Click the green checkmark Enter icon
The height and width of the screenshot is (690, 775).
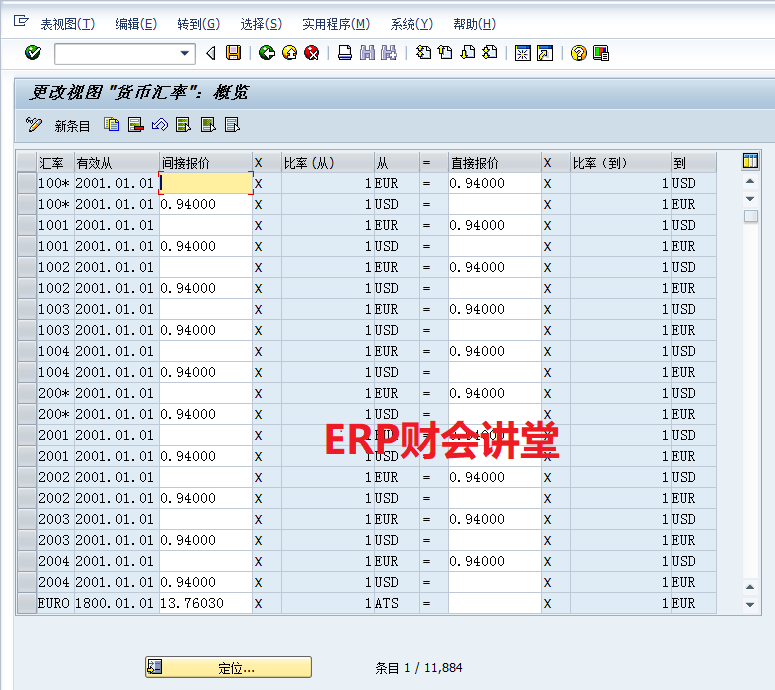tap(33, 53)
